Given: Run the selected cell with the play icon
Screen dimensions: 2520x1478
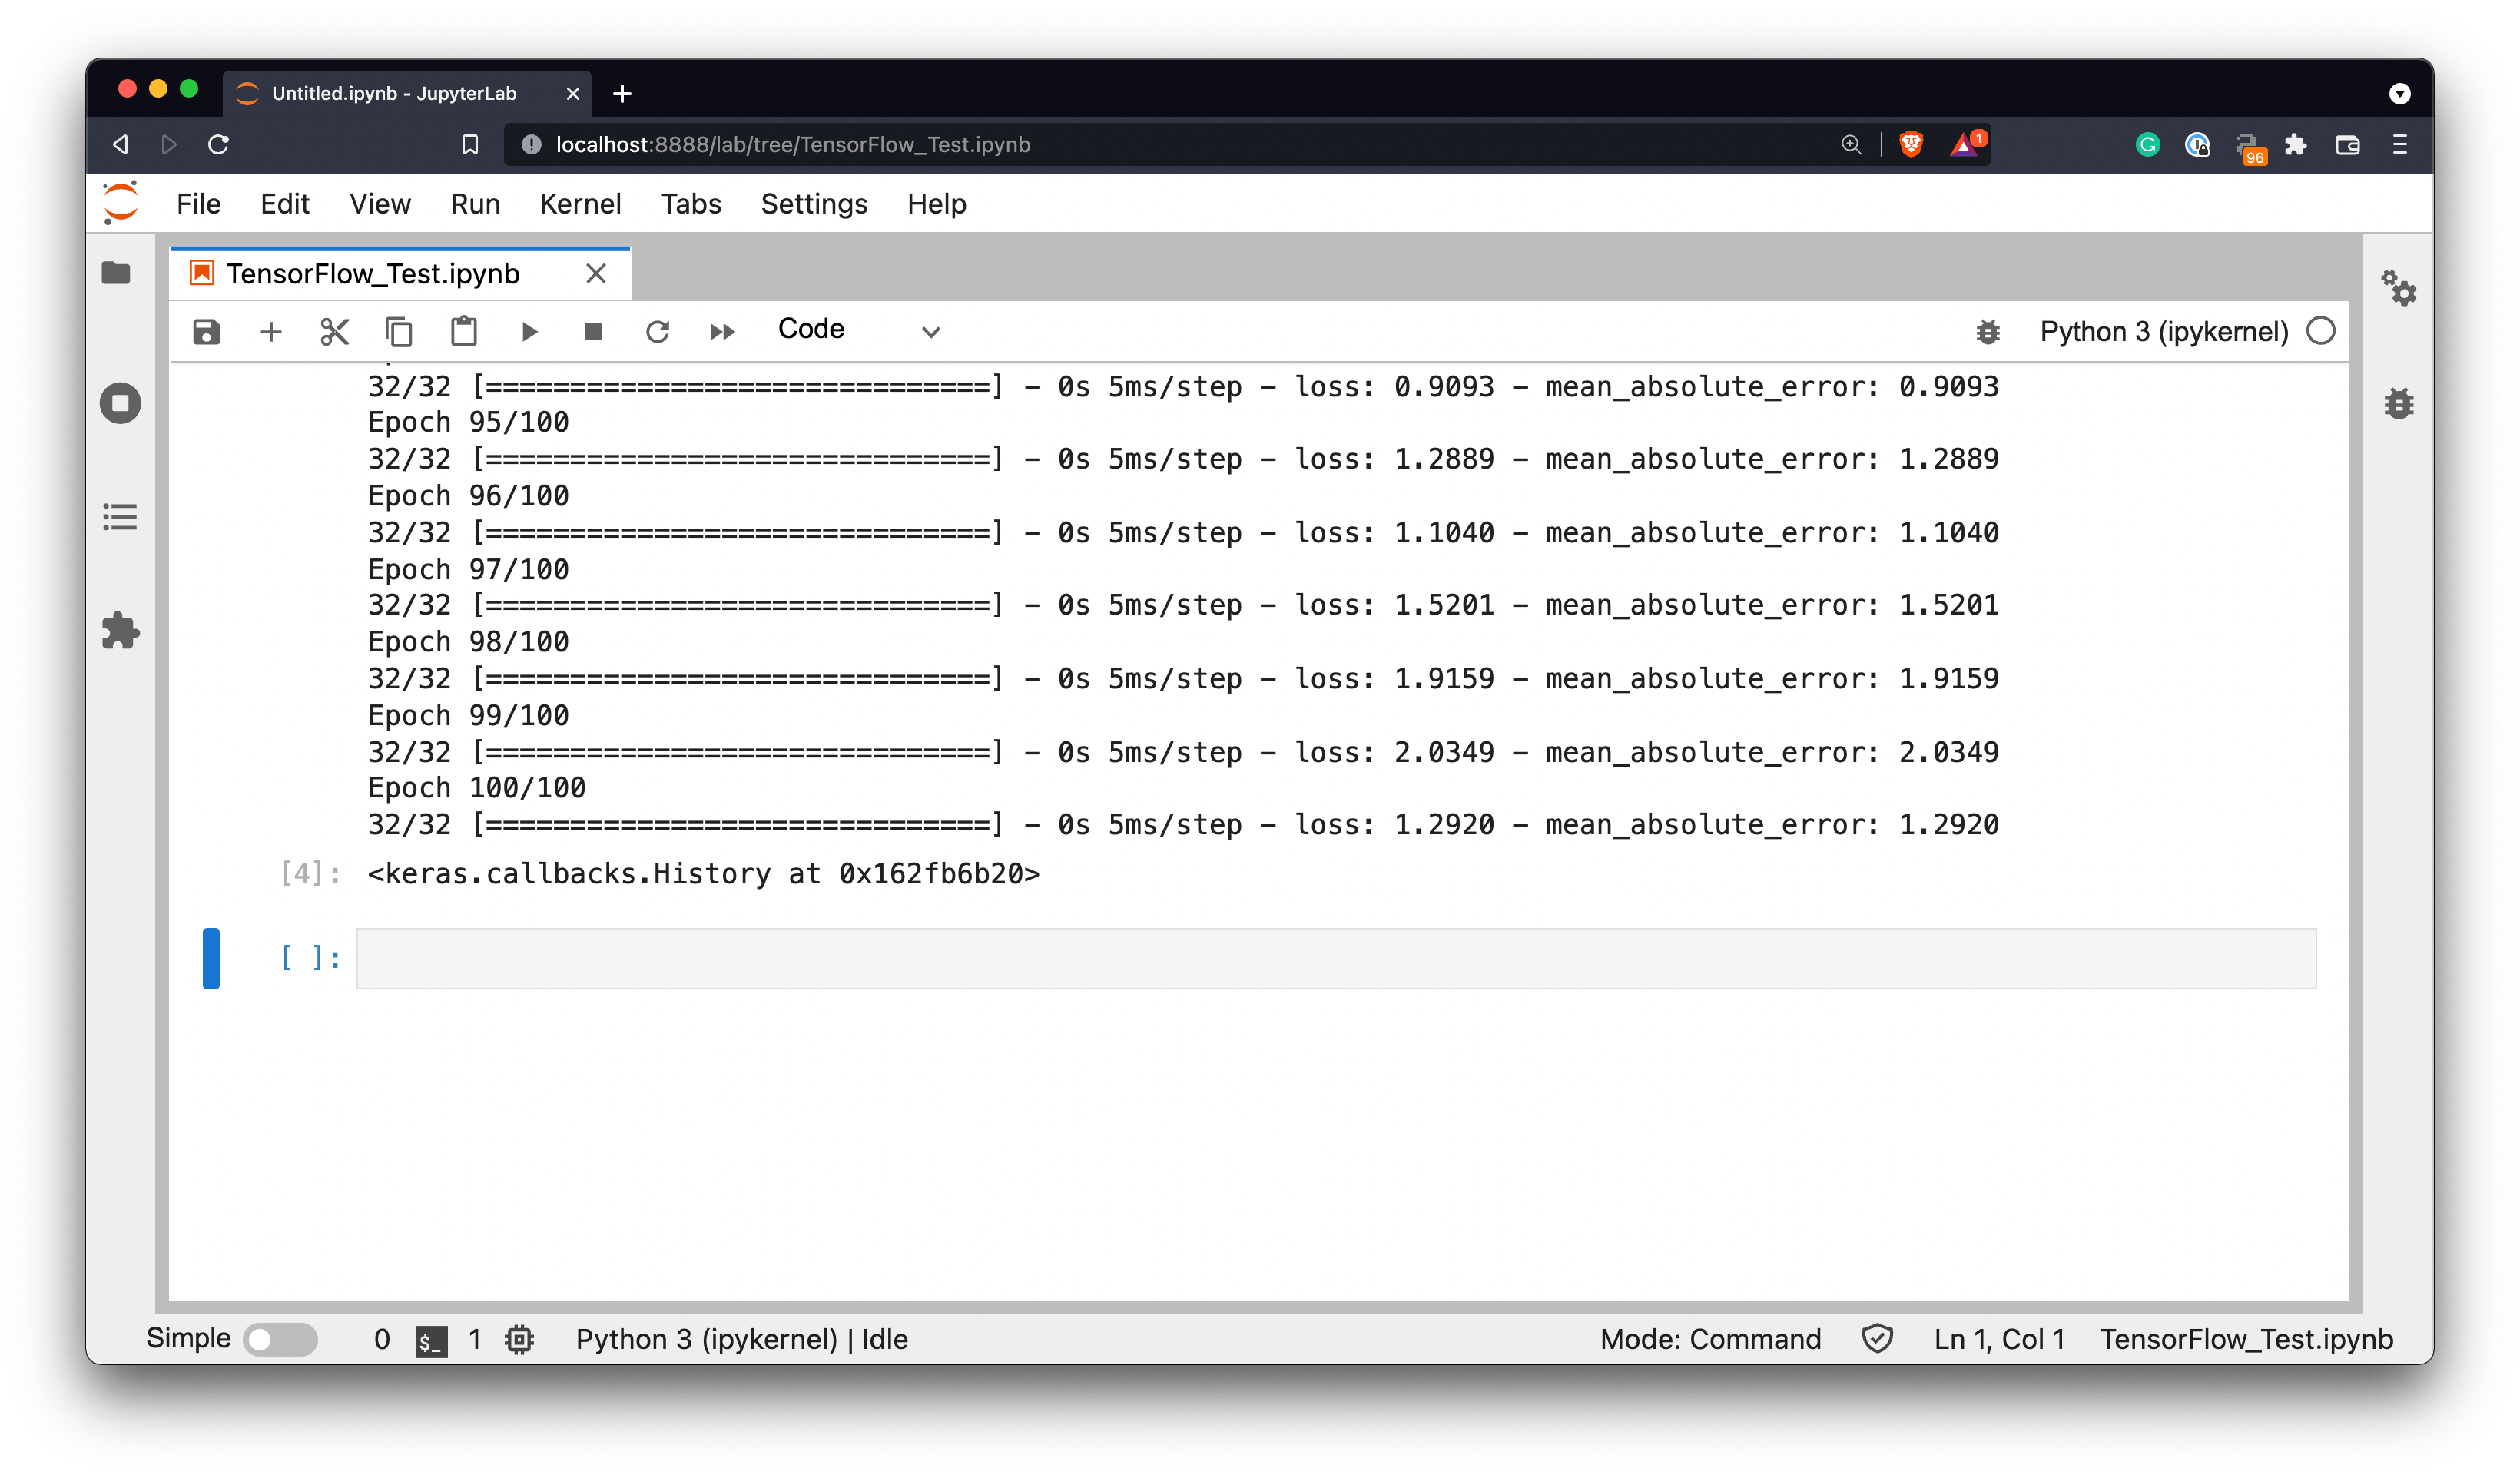Looking at the screenshot, I should tap(529, 331).
